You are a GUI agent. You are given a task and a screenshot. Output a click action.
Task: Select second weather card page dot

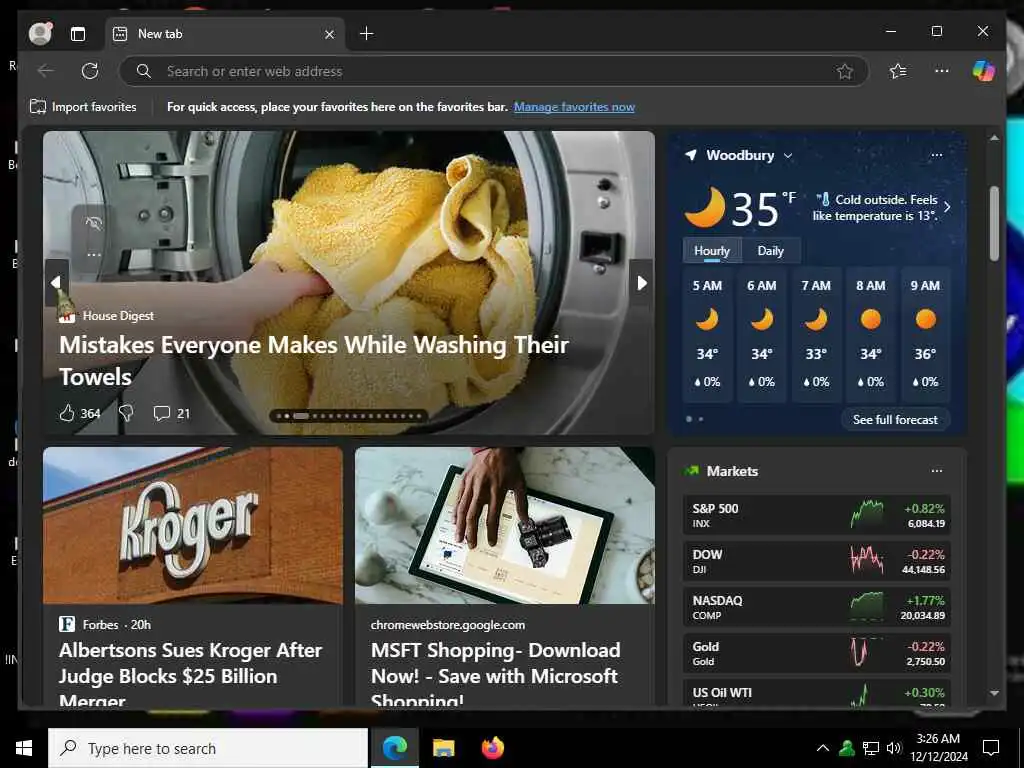point(701,419)
